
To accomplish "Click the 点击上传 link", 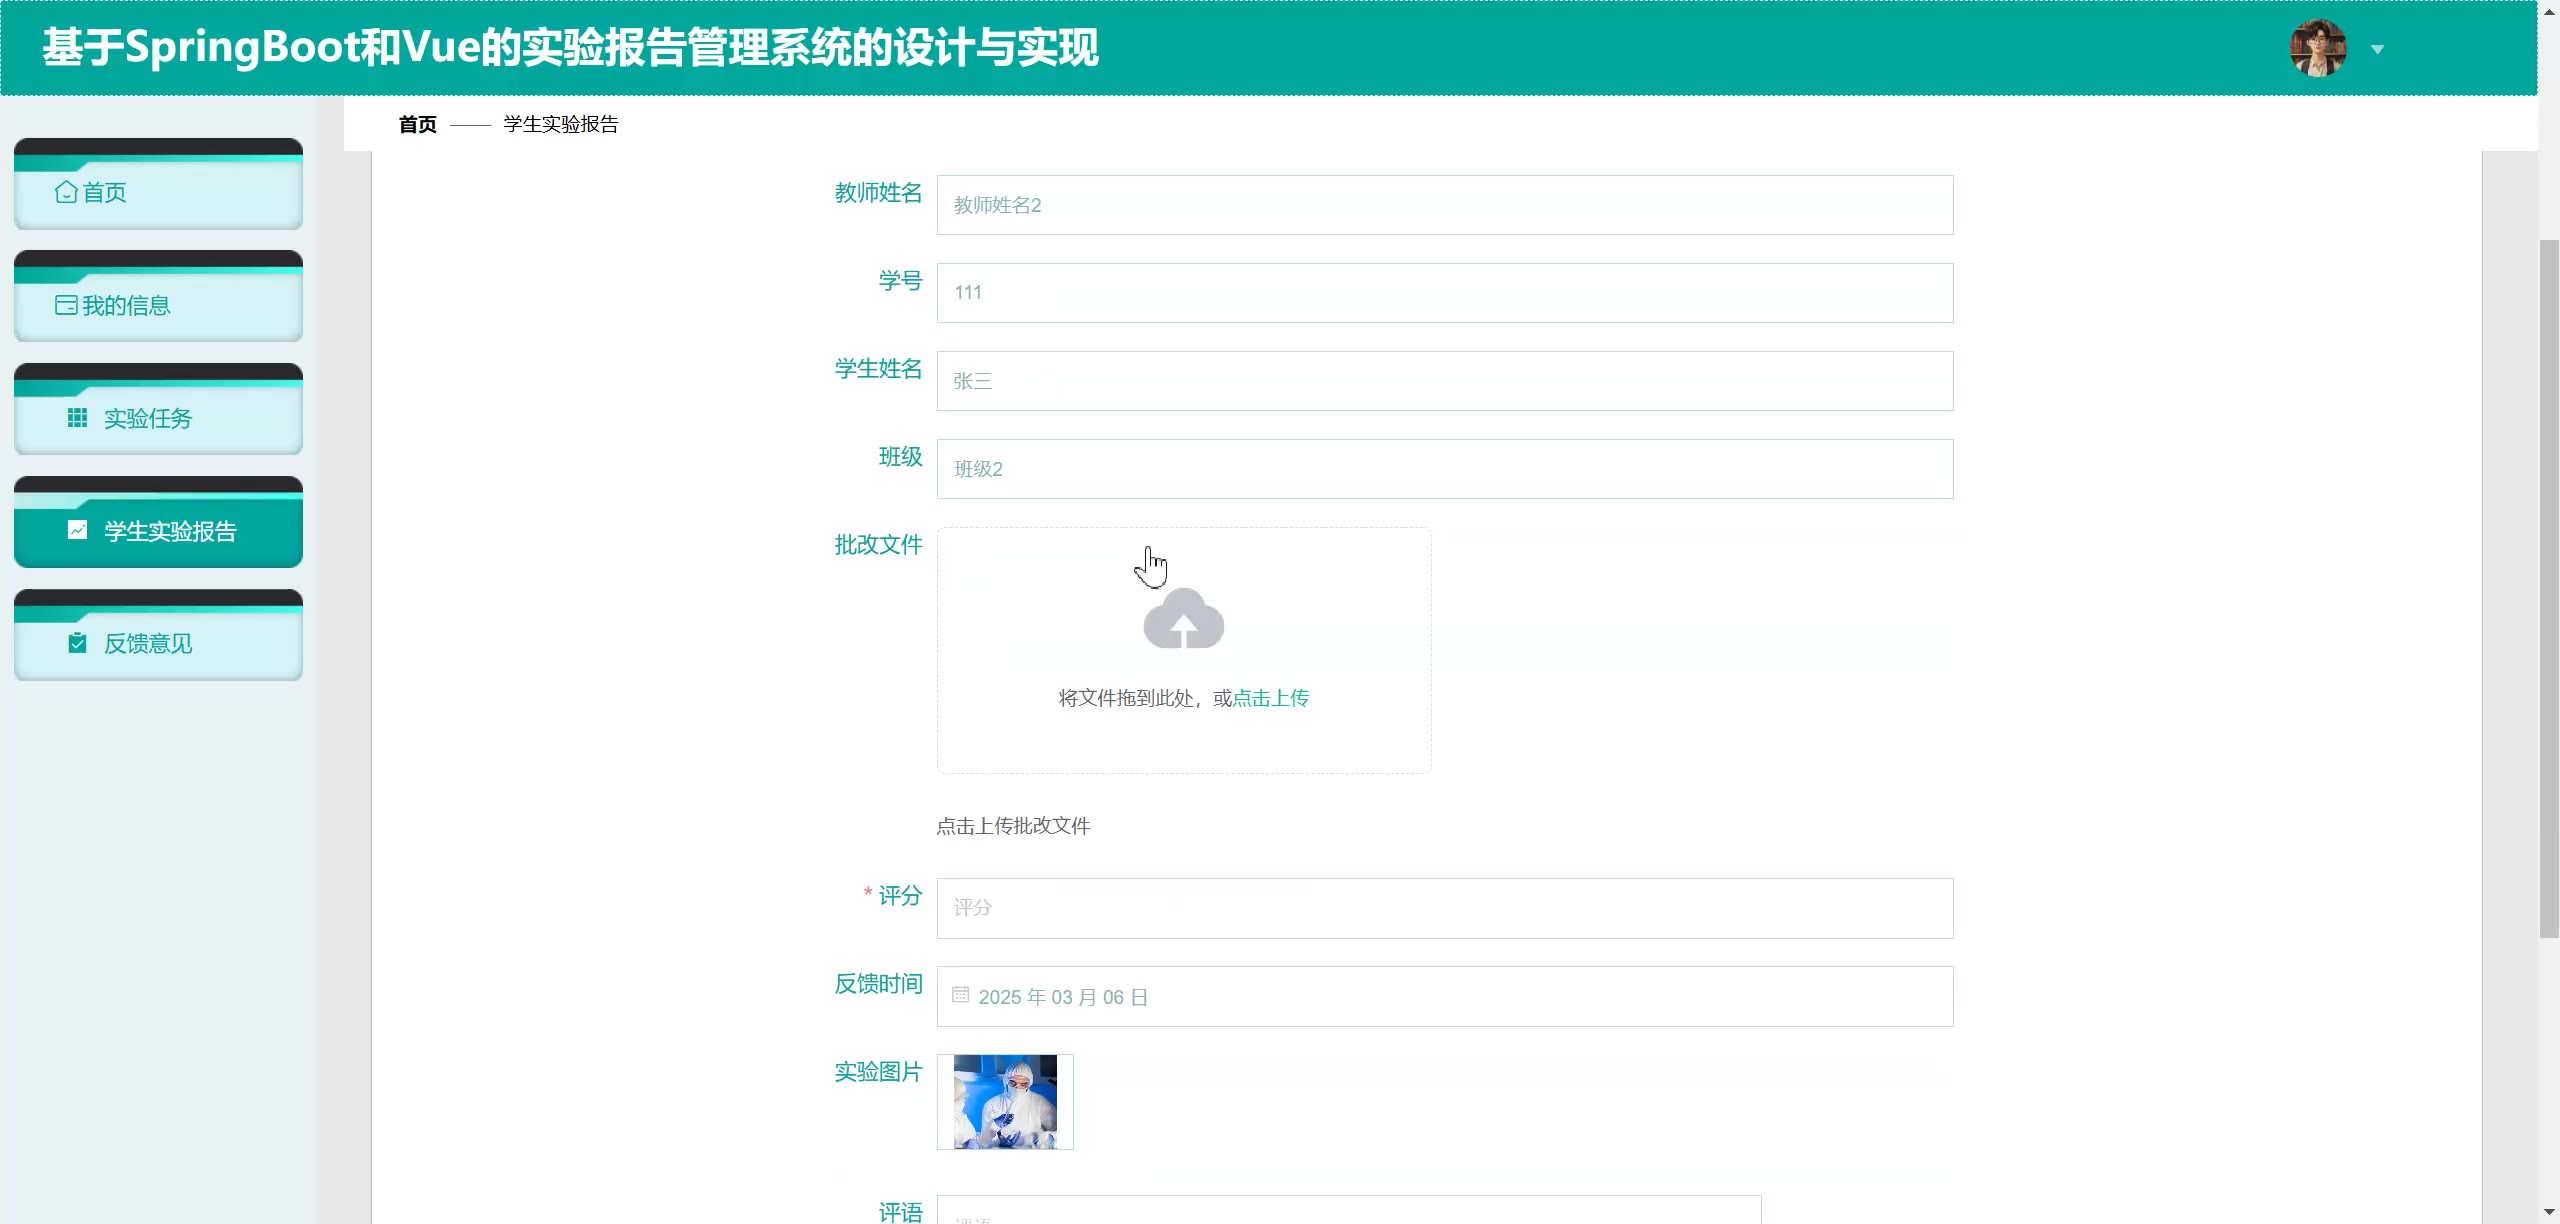I will tap(1270, 698).
